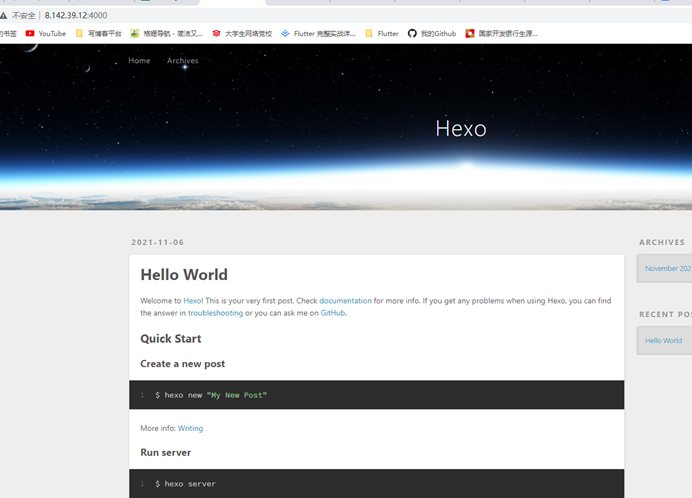Follow the Hexo link in welcome text
The image size is (692, 498).
[x=193, y=301]
